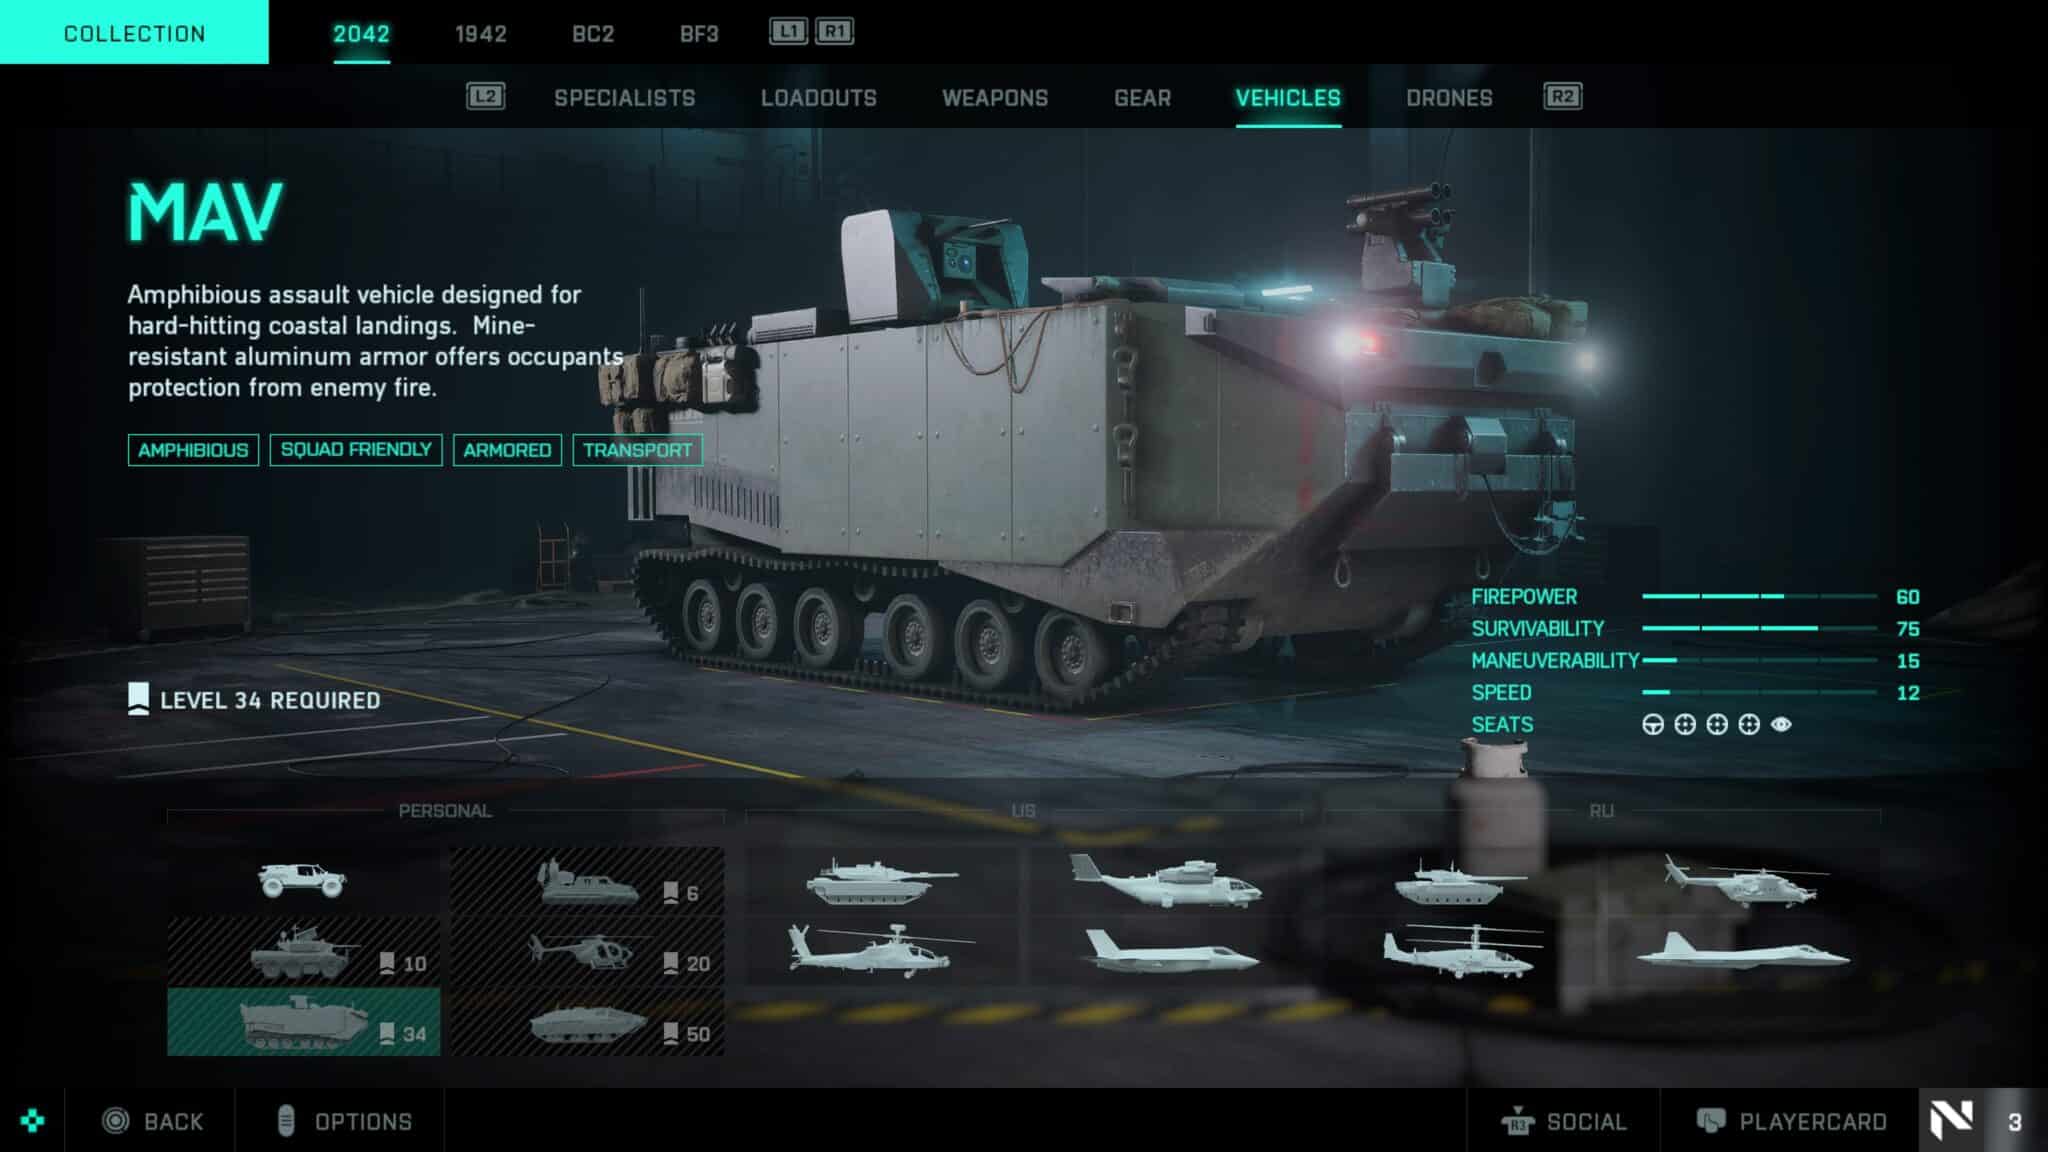
Task: Click the eye-shaped spectator seat icon
Action: coord(1781,724)
